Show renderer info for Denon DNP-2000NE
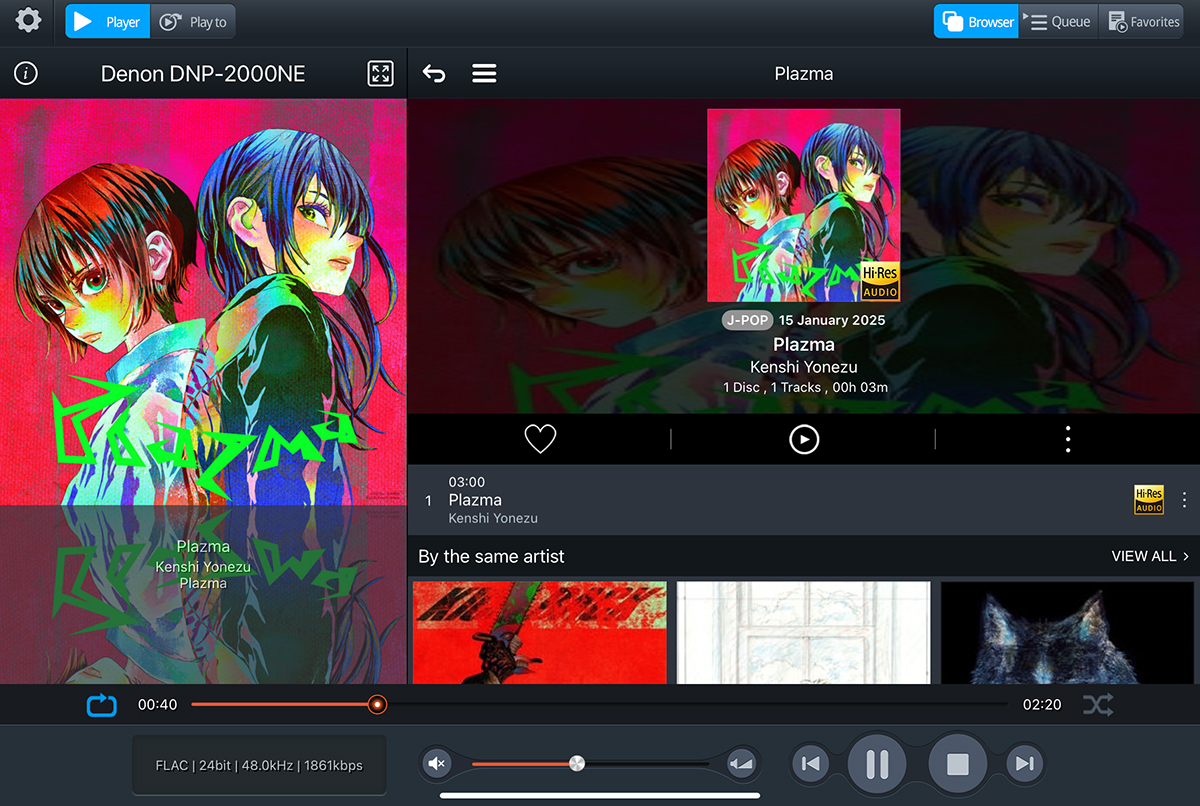This screenshot has height=806, width=1200. [26, 73]
